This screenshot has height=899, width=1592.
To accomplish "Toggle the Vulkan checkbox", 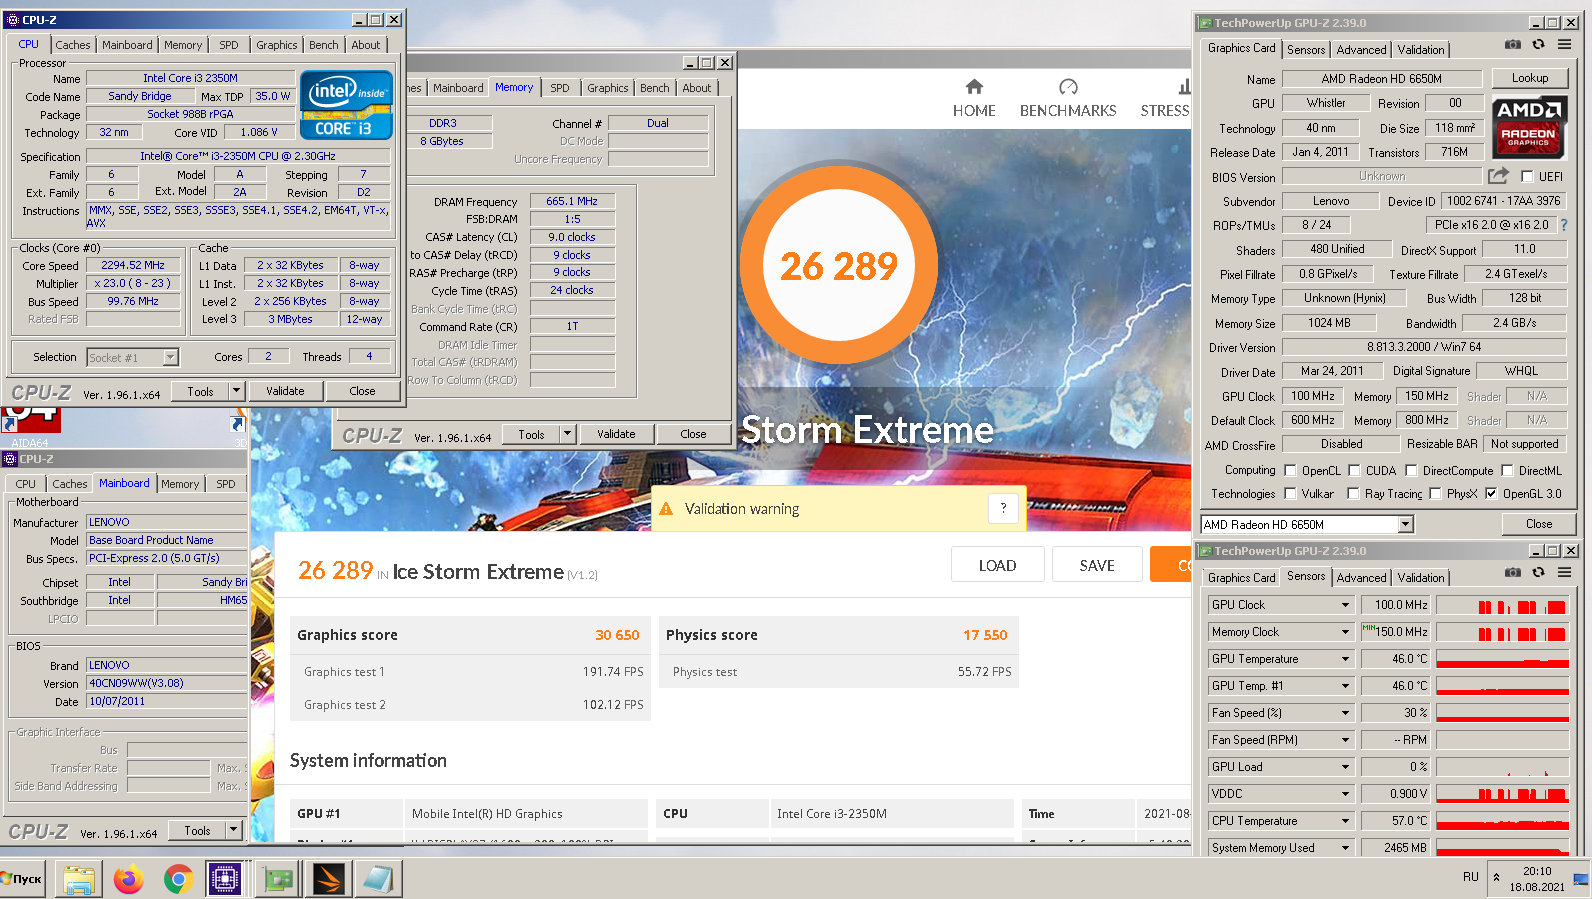I will point(1290,494).
